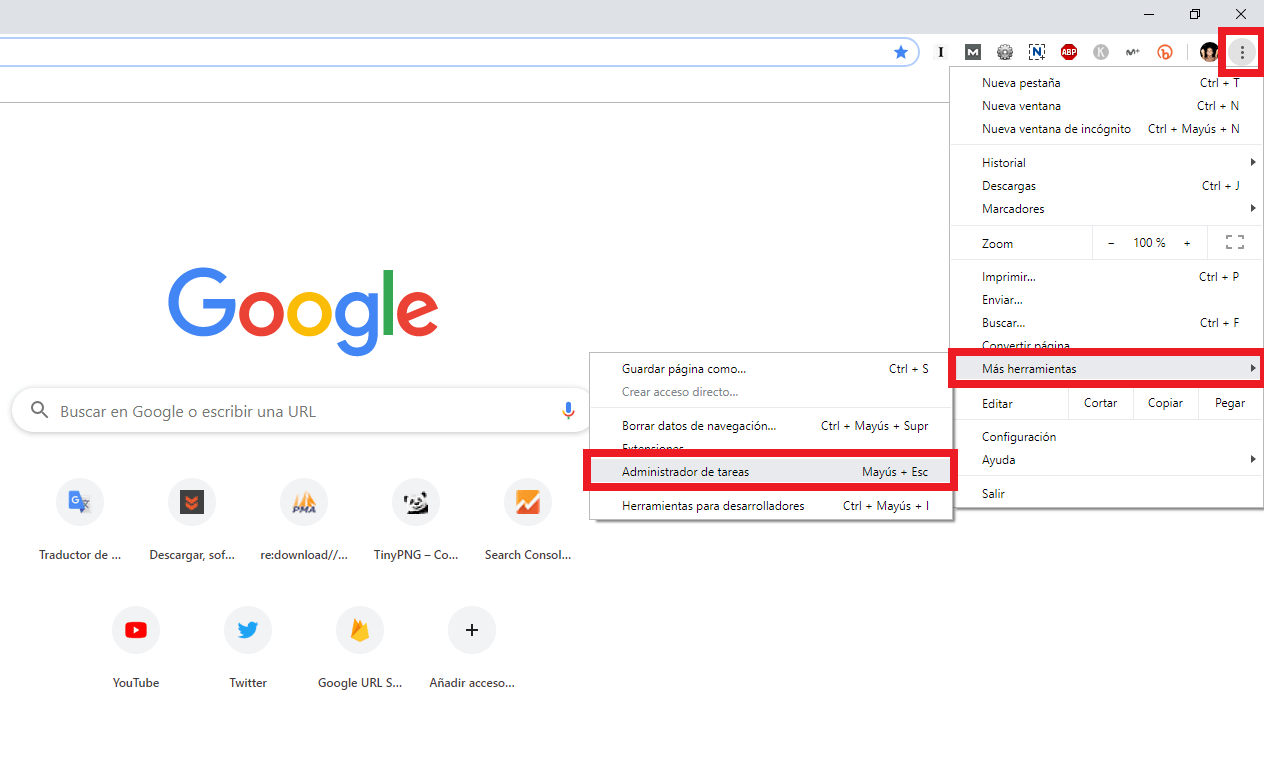Image resolution: width=1264 pixels, height=768 pixels.
Task: Choose Crear acceso directo... in submenu
Action: click(771, 392)
